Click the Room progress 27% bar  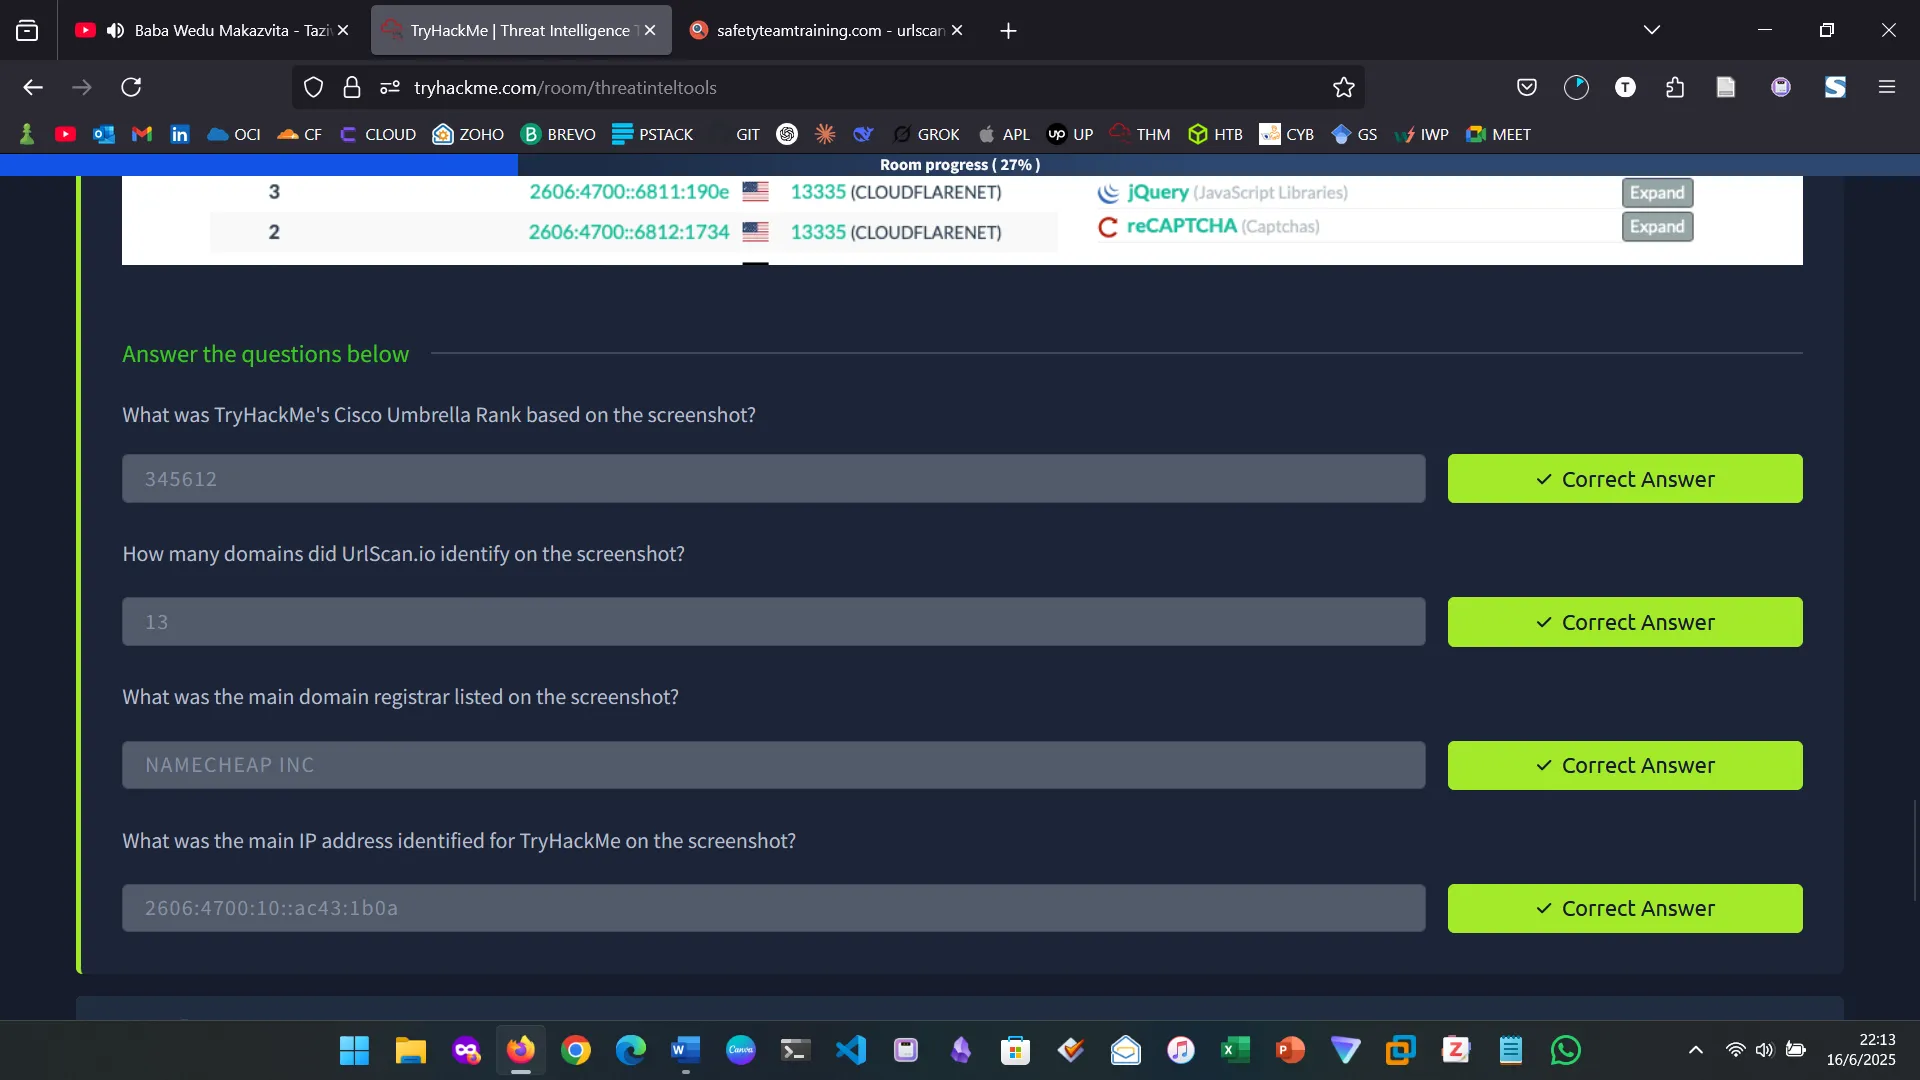959,165
